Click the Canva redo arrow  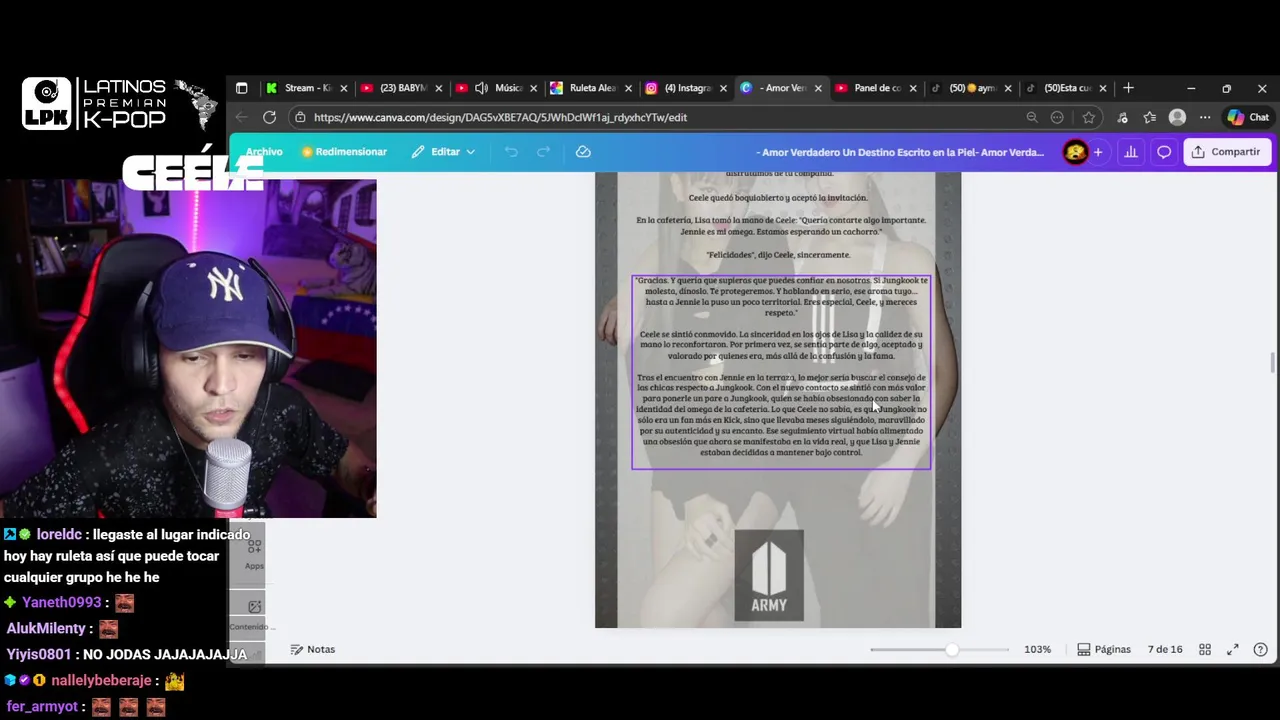tap(544, 152)
